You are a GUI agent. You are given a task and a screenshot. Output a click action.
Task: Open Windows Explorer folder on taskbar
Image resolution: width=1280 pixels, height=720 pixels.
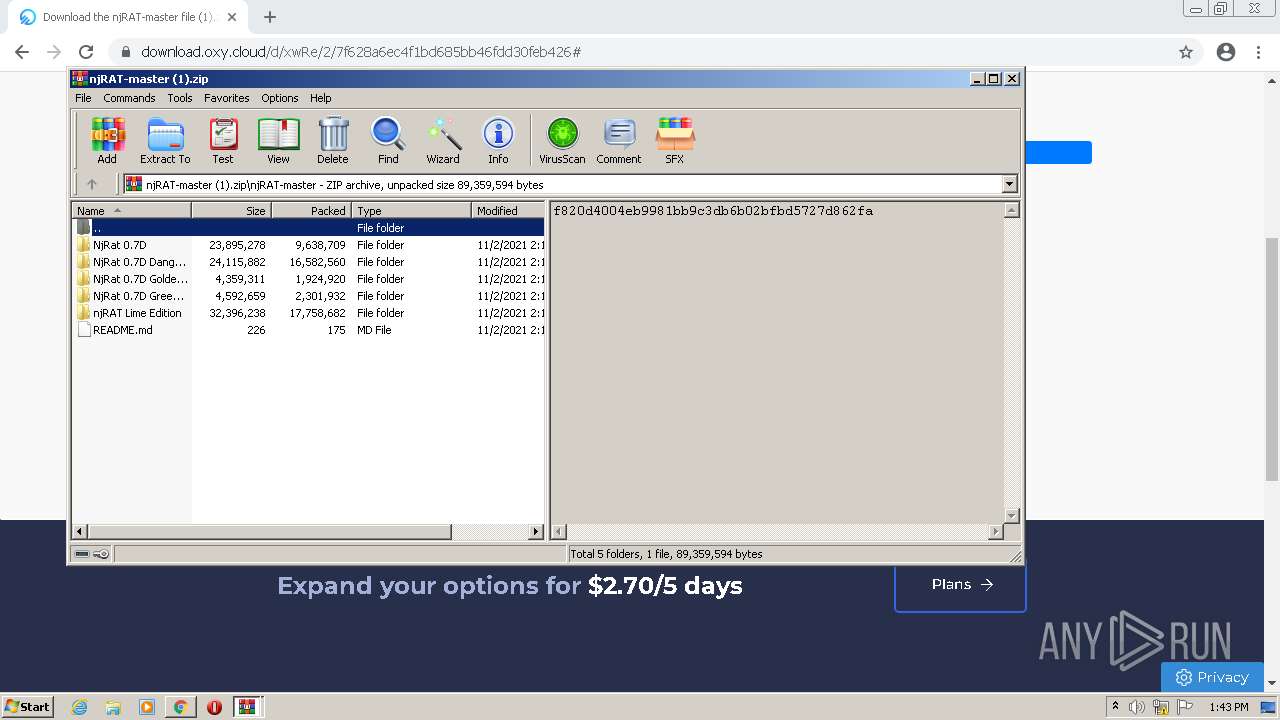pos(113,707)
